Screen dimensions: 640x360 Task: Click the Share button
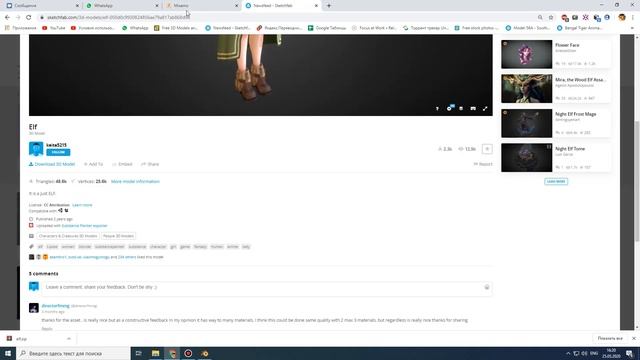click(x=150, y=164)
